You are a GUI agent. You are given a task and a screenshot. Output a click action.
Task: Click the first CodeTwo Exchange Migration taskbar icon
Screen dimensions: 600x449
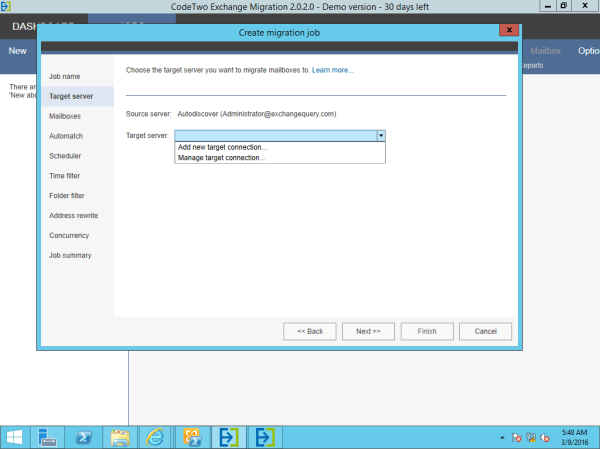click(227, 437)
